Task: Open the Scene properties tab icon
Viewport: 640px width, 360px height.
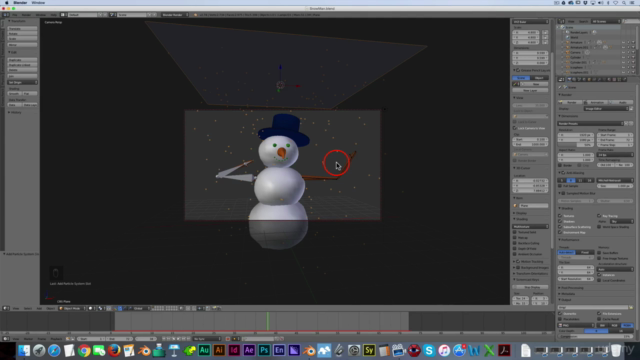Action: 579,80
